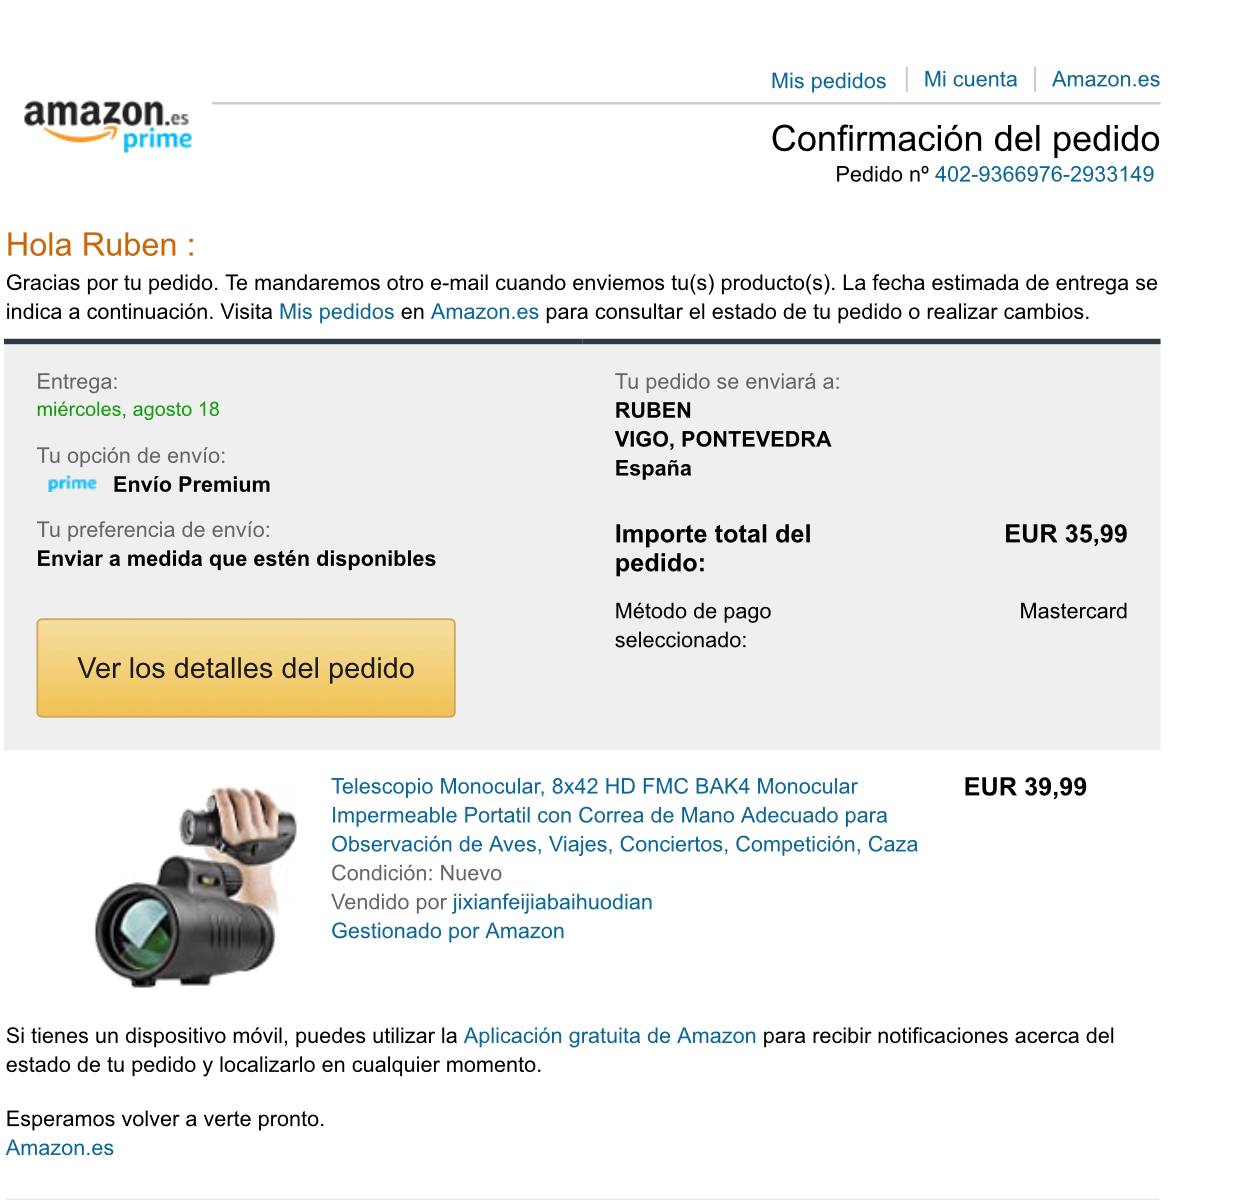Viewport: 1242px width, 1200px height.
Task: Select the delivery date miércoles, agosto 18
Action: [128, 409]
